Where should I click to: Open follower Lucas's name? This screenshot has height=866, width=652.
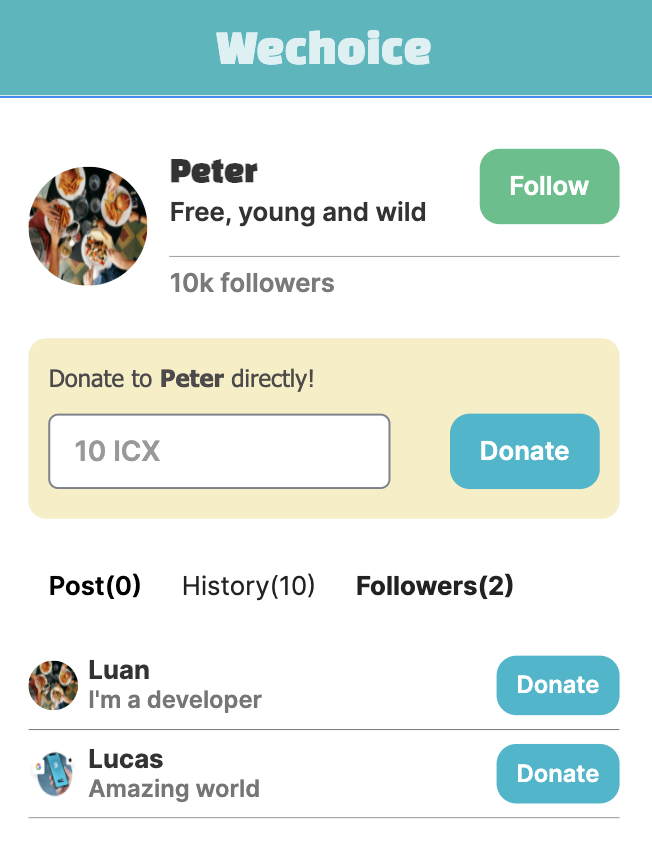pos(126,759)
